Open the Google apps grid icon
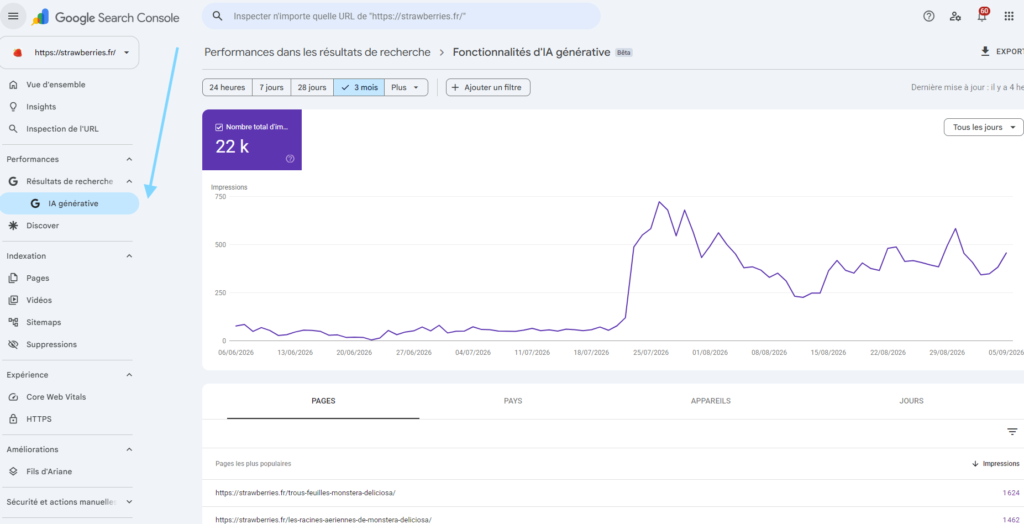Screen dimensions: 1024x524 pyautogui.click(x=1009, y=16)
